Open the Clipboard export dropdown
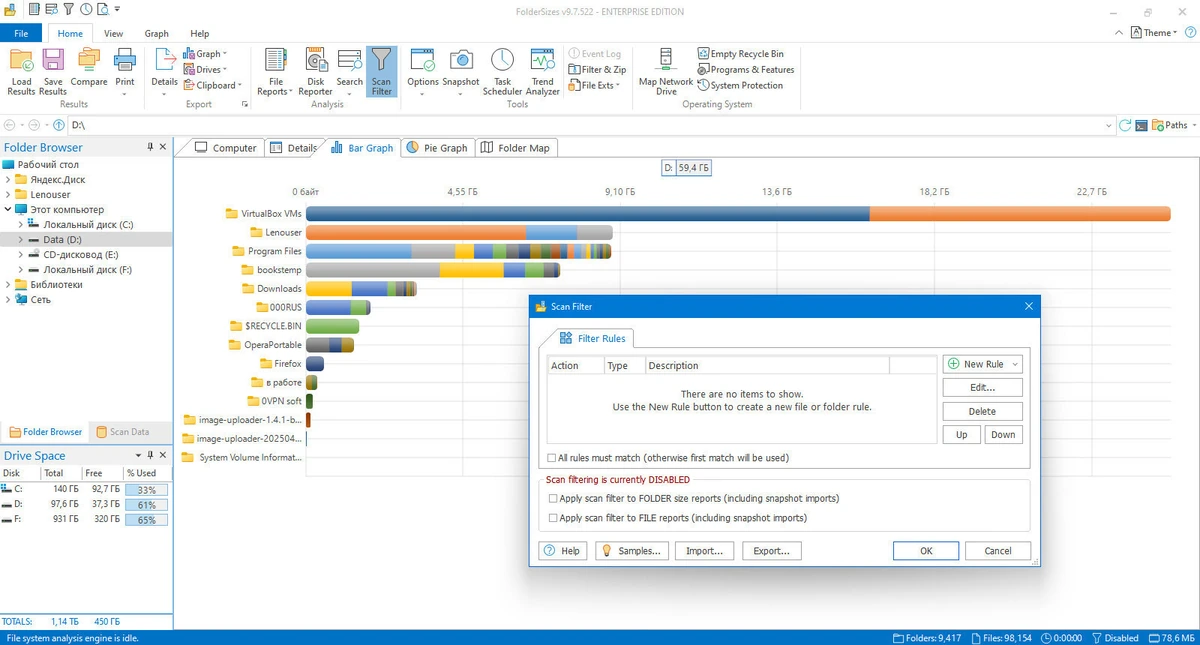 (212, 86)
